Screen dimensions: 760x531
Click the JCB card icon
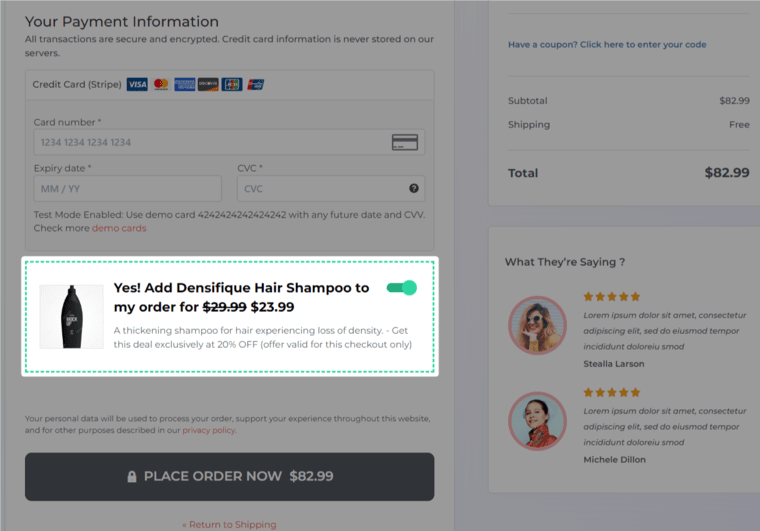[x=232, y=84]
